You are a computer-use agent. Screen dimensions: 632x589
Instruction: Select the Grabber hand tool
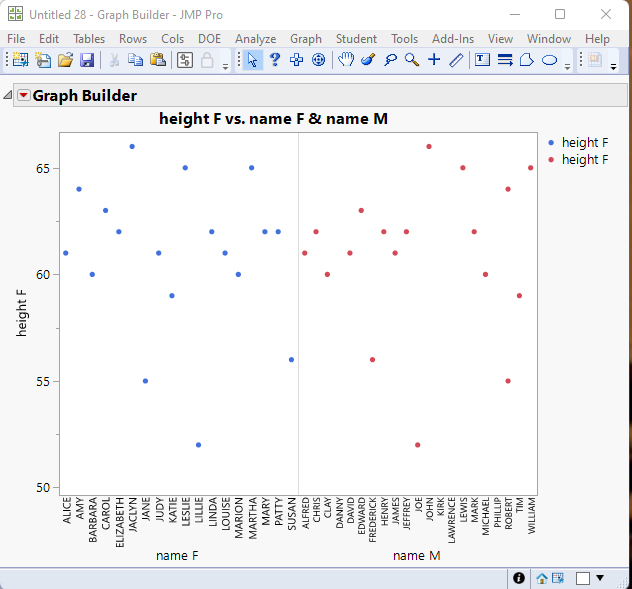pyautogui.click(x=346, y=60)
